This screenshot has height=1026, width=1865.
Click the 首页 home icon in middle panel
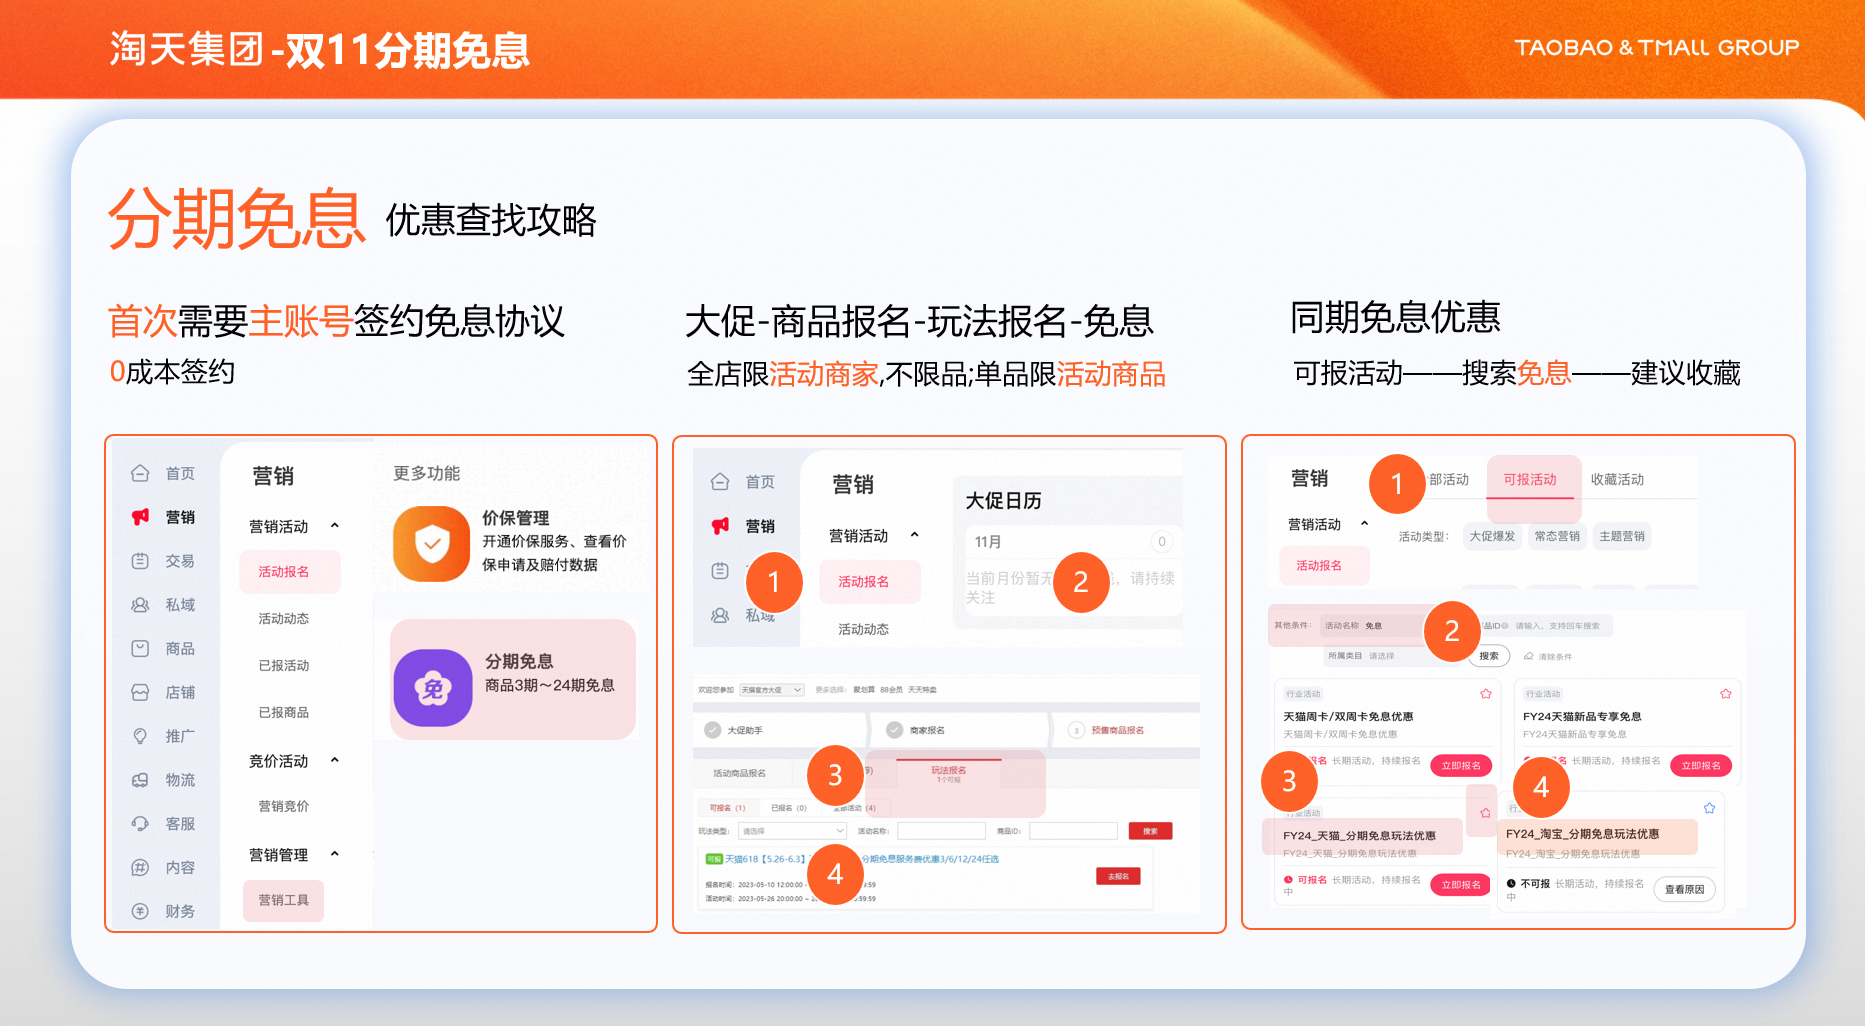tap(720, 482)
